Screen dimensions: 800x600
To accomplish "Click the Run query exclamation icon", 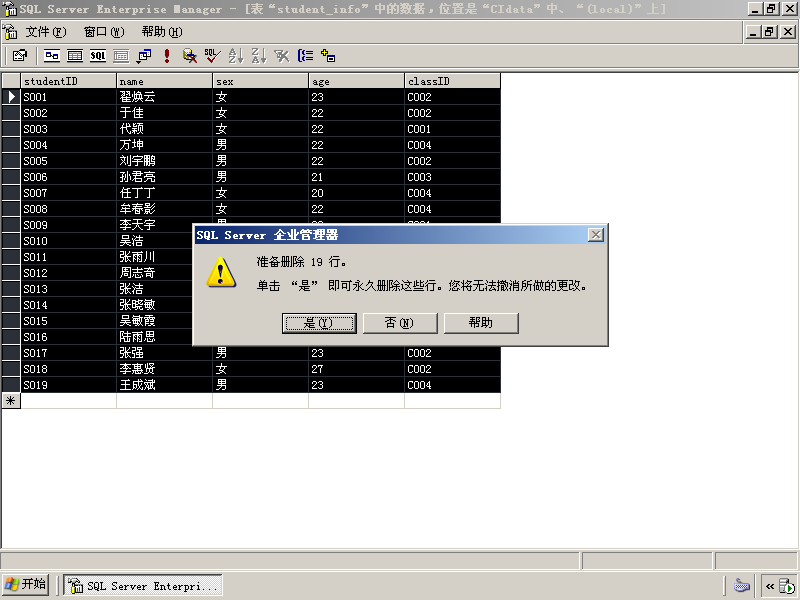I will point(167,56).
